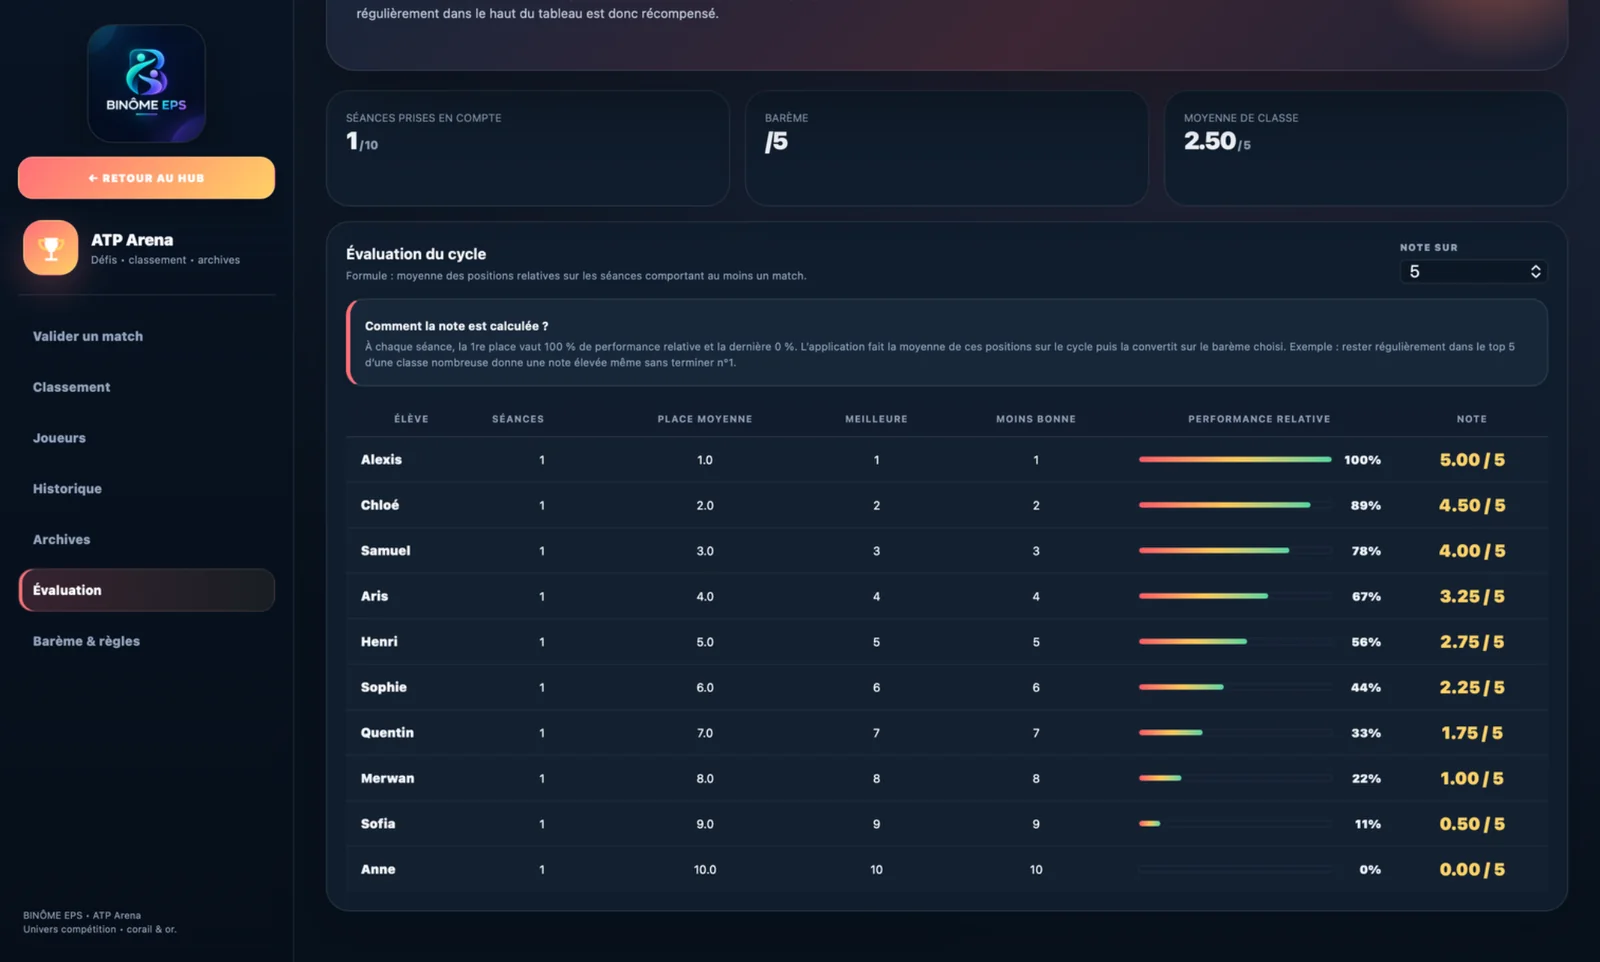1600x962 pixels.
Task: Click the Moyenne de classe 2.50 value
Action: coord(1217,141)
